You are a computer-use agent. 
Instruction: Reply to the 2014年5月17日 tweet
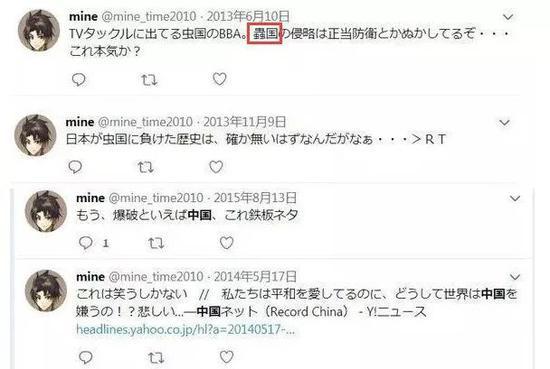click(x=86, y=357)
